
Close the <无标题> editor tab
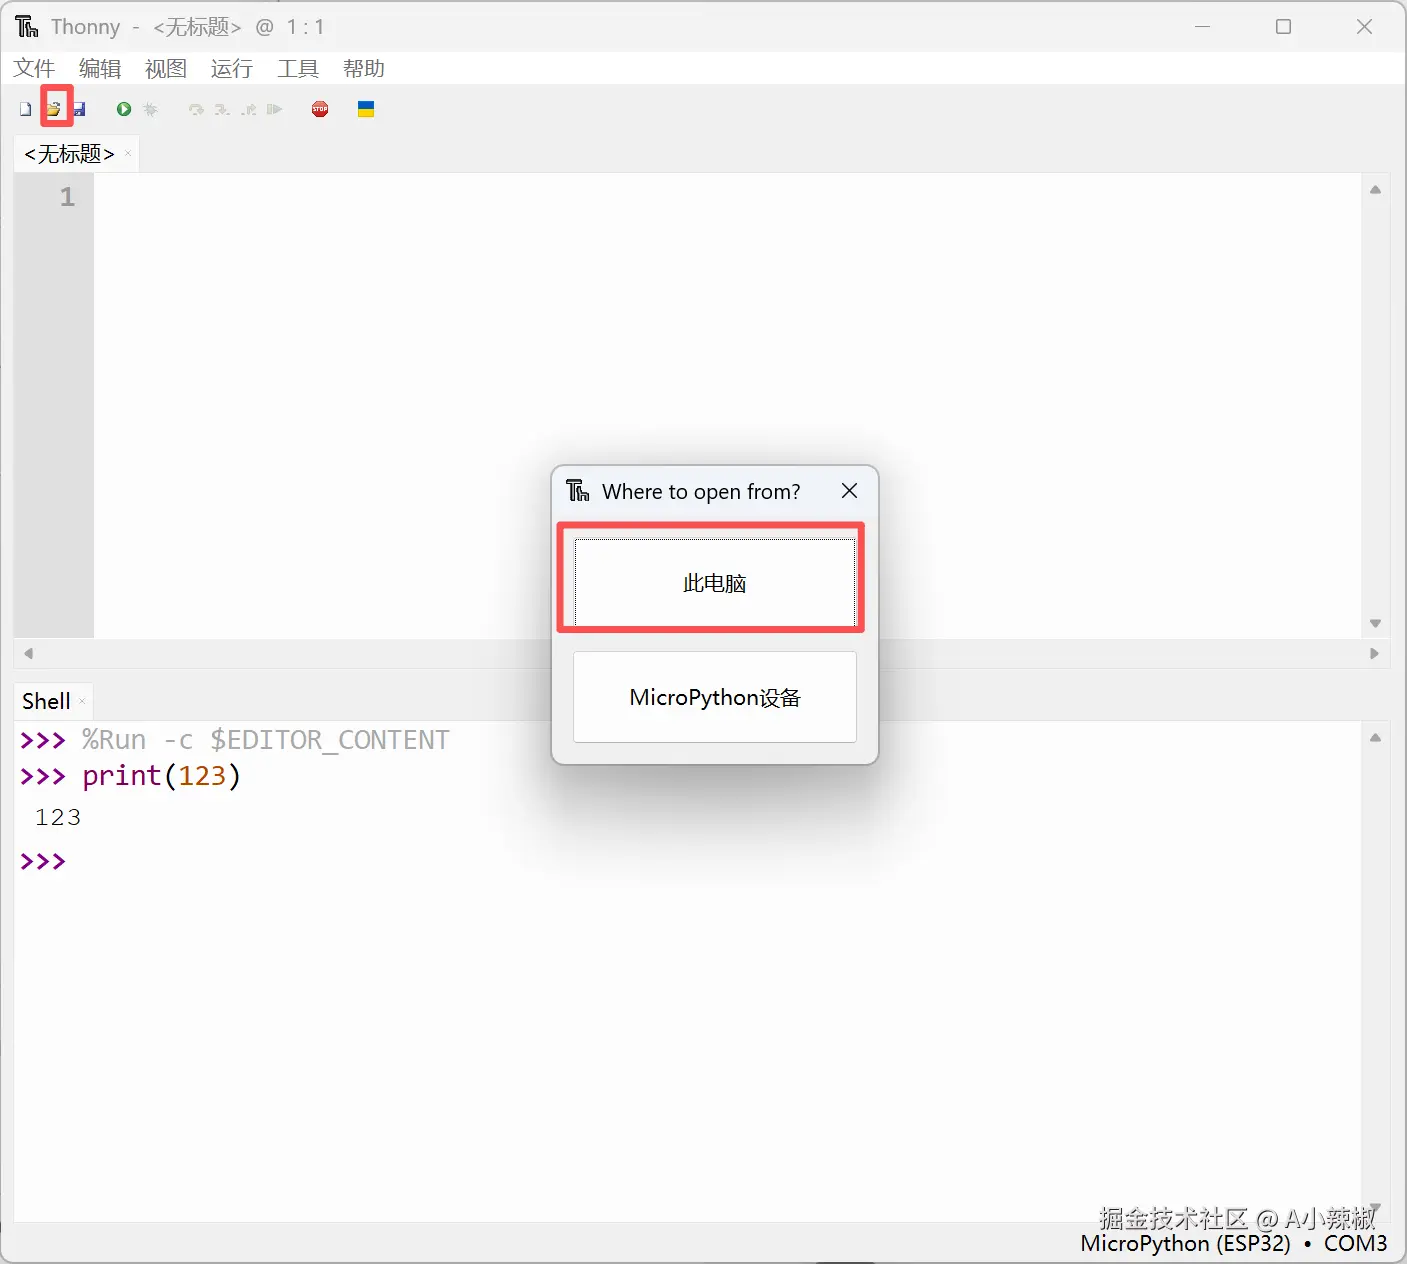(x=128, y=153)
